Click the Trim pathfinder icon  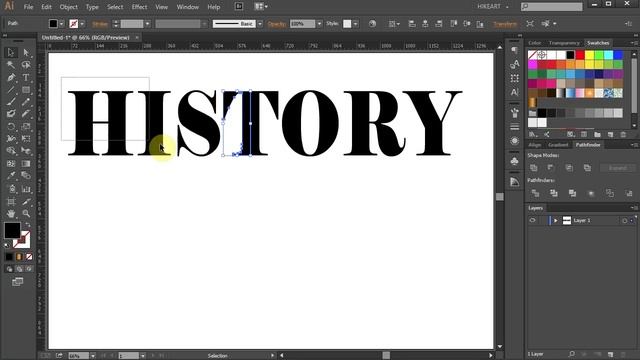pyautogui.click(x=554, y=193)
